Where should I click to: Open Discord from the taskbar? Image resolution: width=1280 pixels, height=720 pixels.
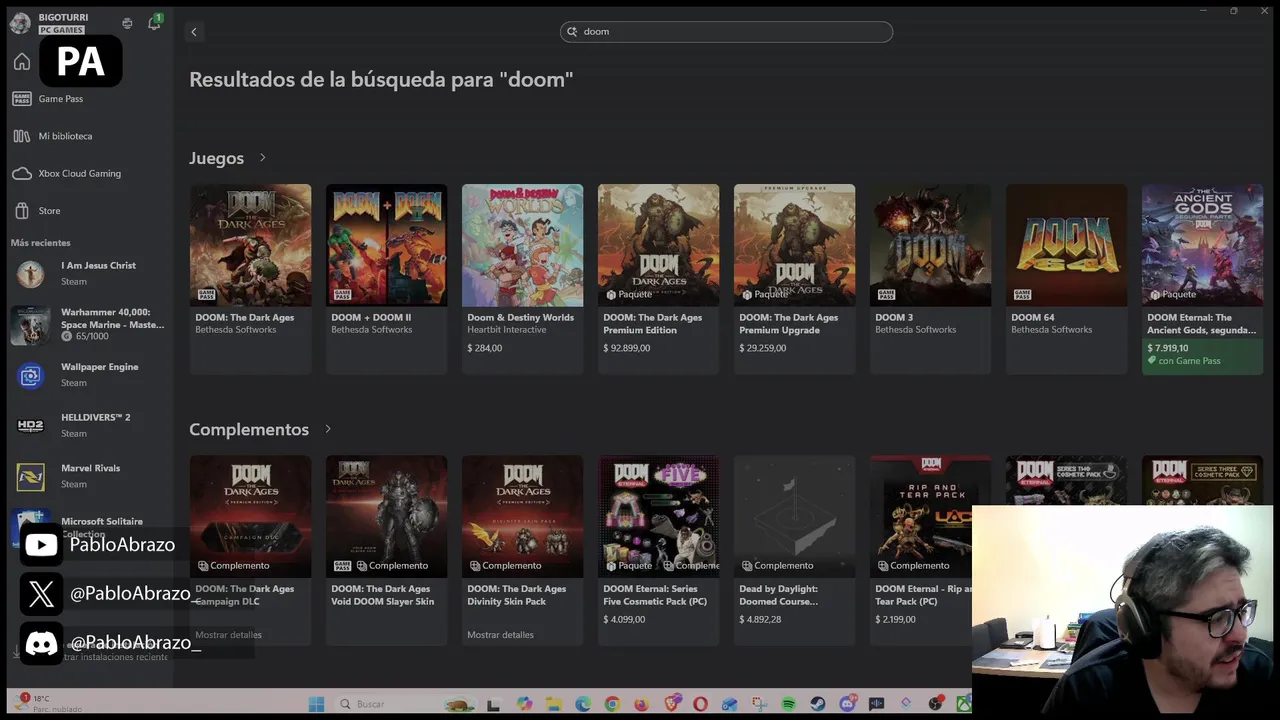pyautogui.click(x=848, y=704)
